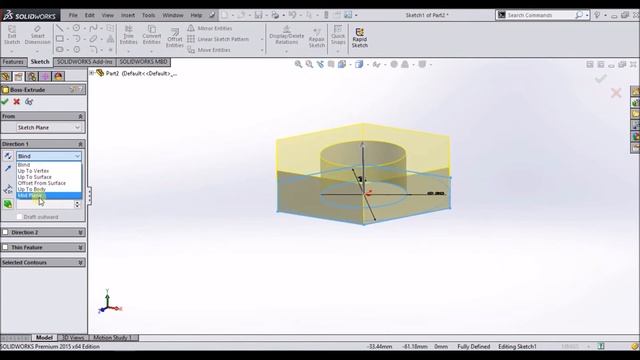Select Offset From Surface option
Screen dimensions: 640x360
point(42,183)
